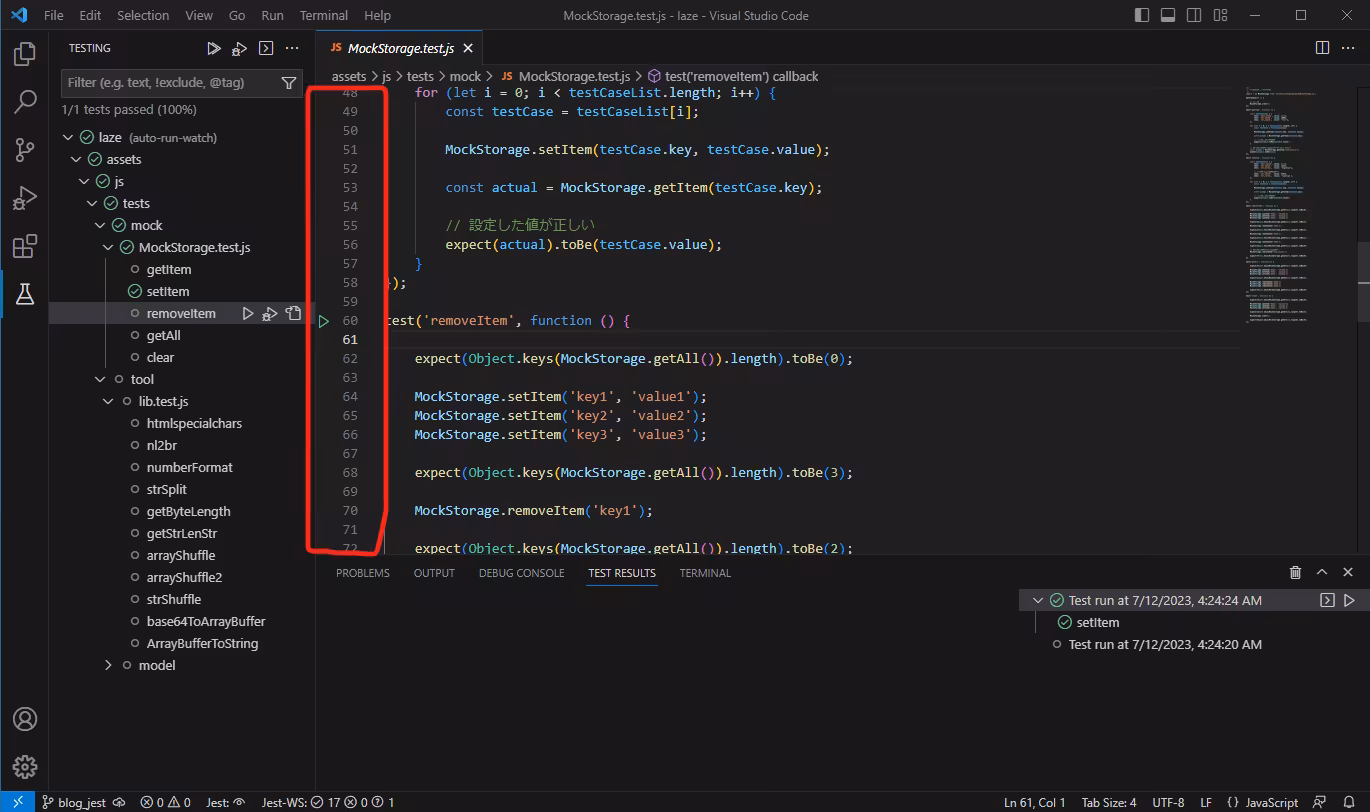Open notifications bell in status bar
The image size is (1370, 812).
click(x=1348, y=802)
